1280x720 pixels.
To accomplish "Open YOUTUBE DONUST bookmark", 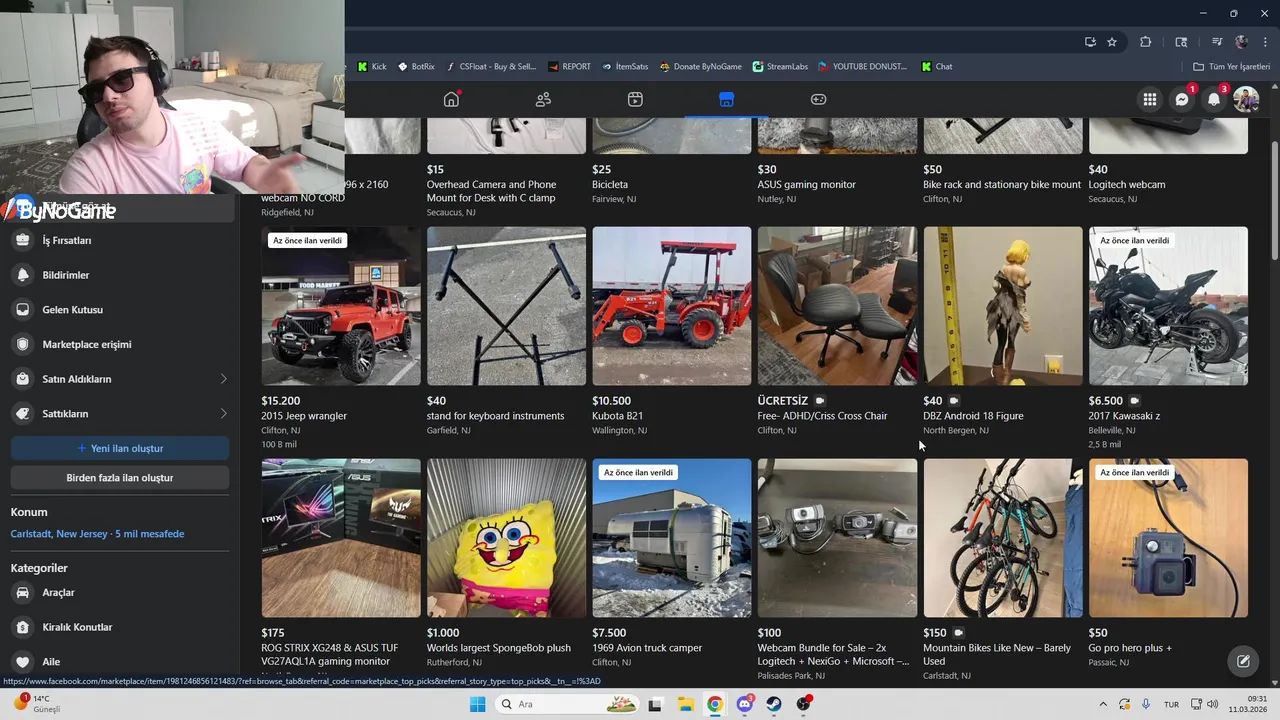I will coord(862,67).
